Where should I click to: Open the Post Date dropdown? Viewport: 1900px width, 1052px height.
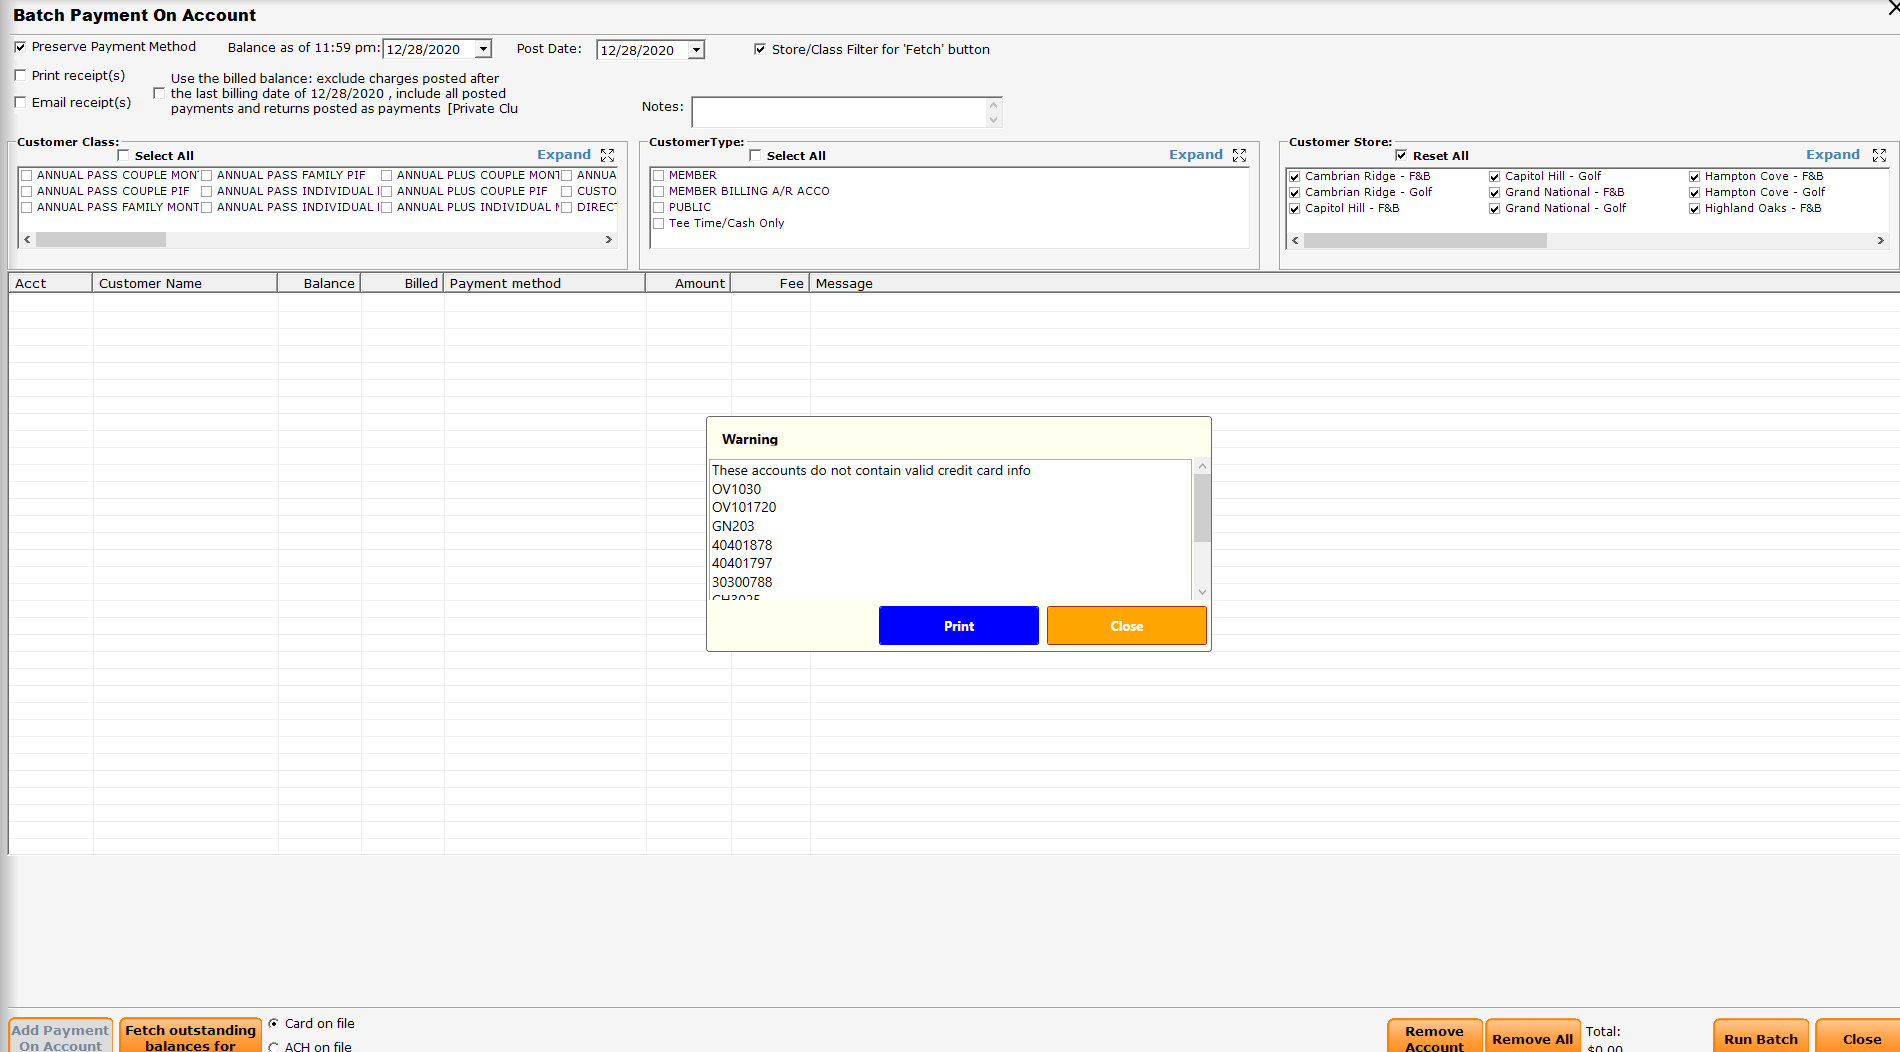click(x=695, y=49)
